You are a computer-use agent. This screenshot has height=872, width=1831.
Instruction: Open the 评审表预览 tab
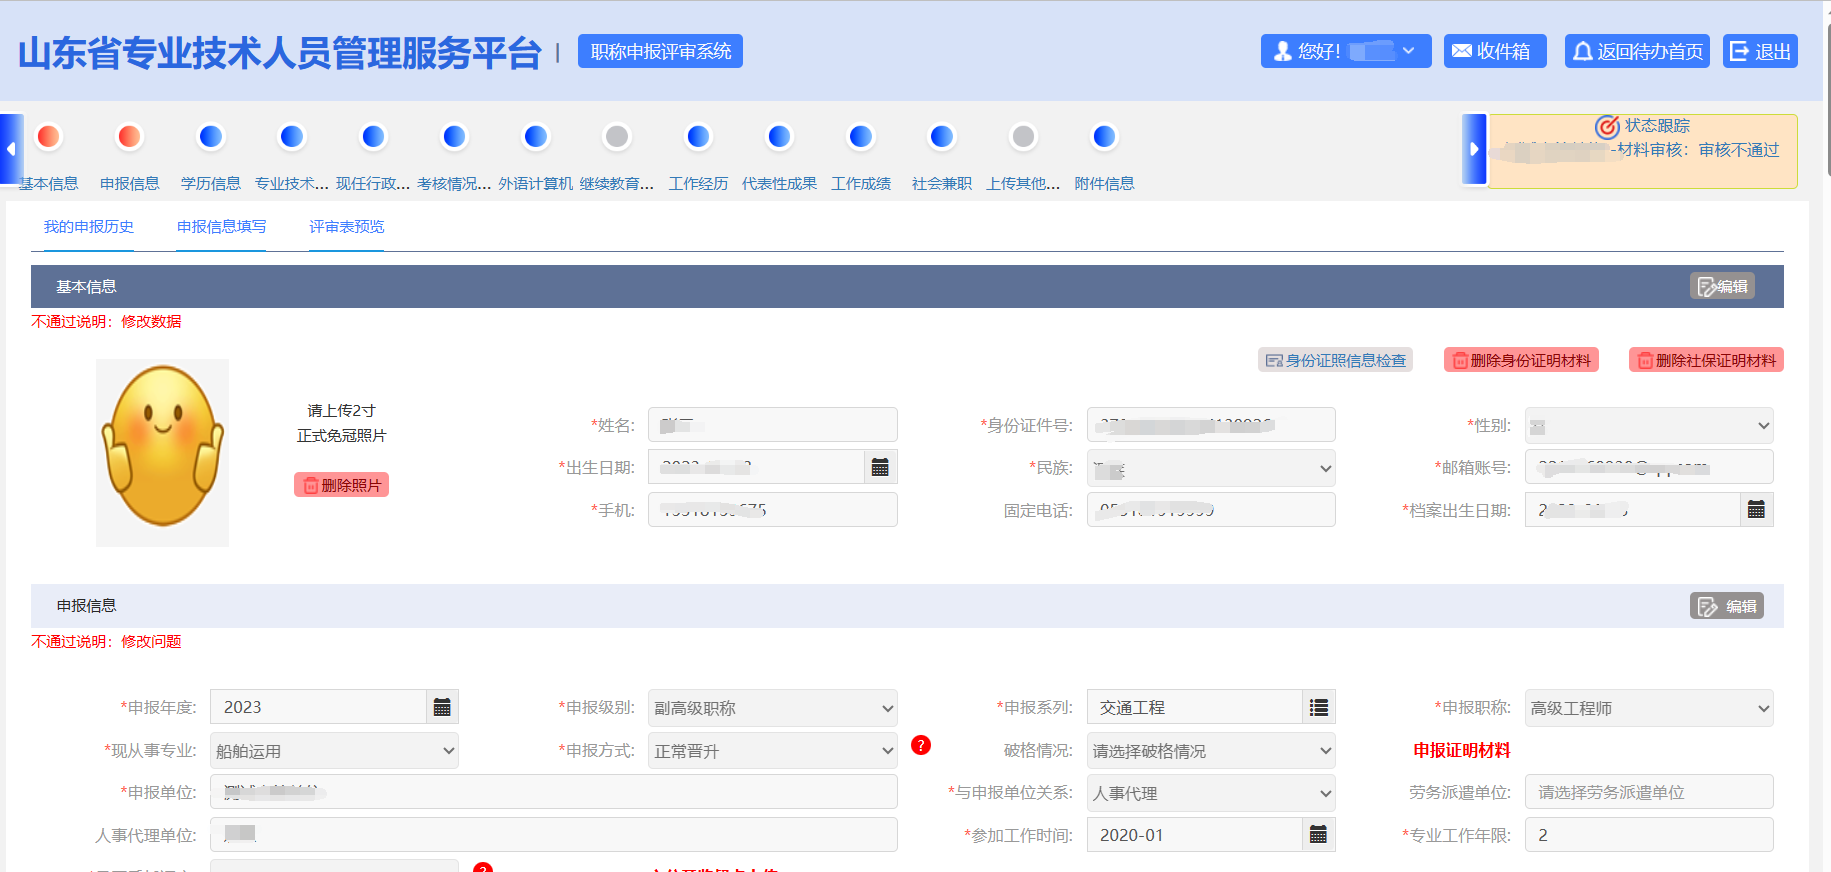(x=346, y=227)
